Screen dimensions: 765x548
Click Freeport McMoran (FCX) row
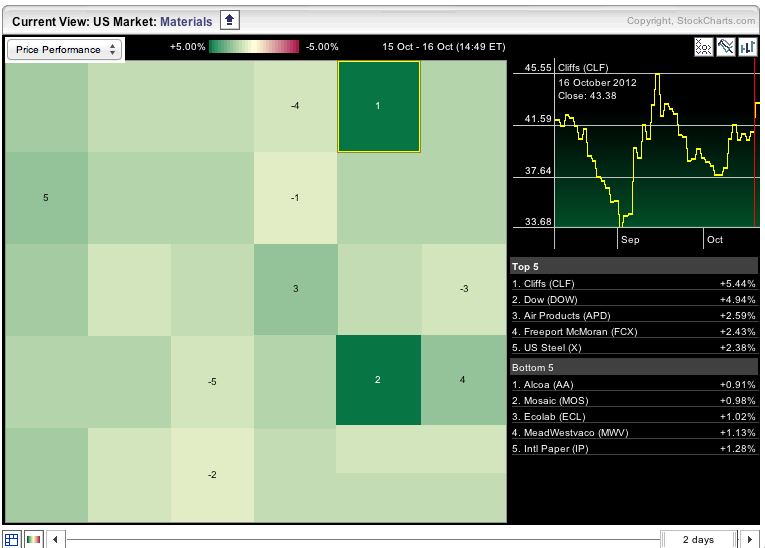pyautogui.click(x=633, y=332)
